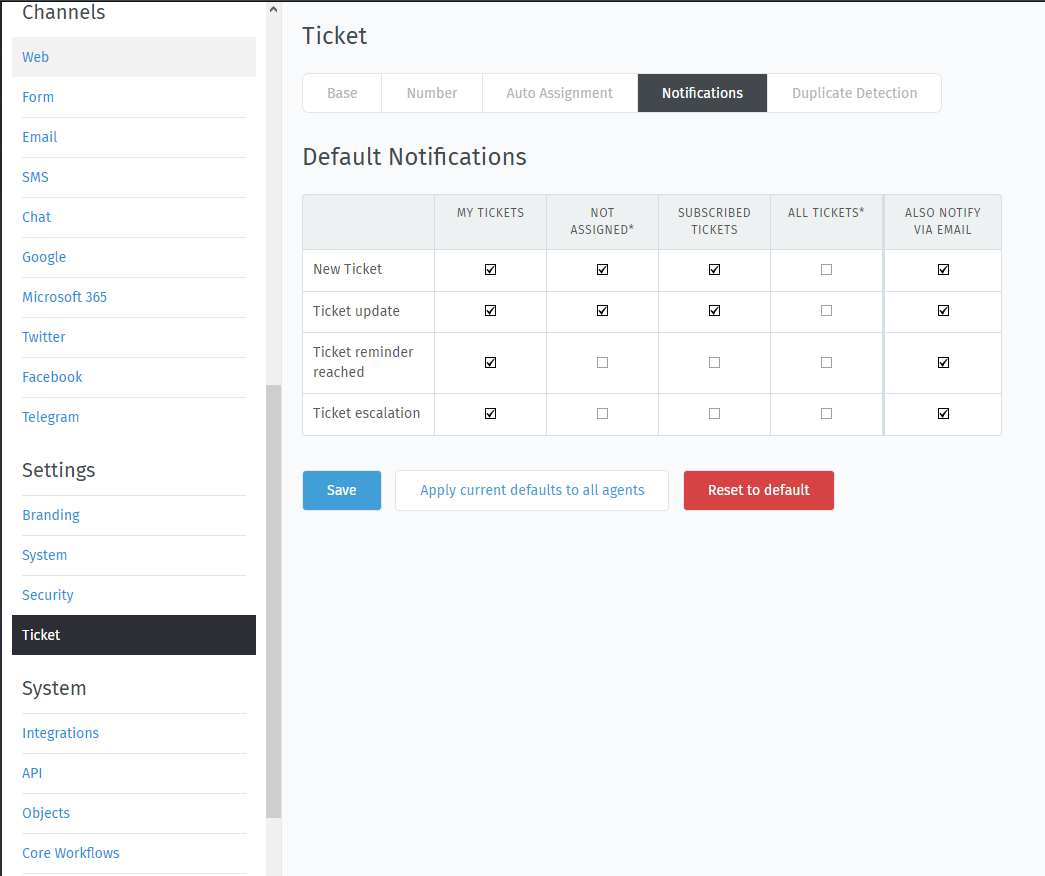This screenshot has height=876, width=1045.
Task: Enable All Tickets notifications for New Ticket
Action: click(x=826, y=269)
